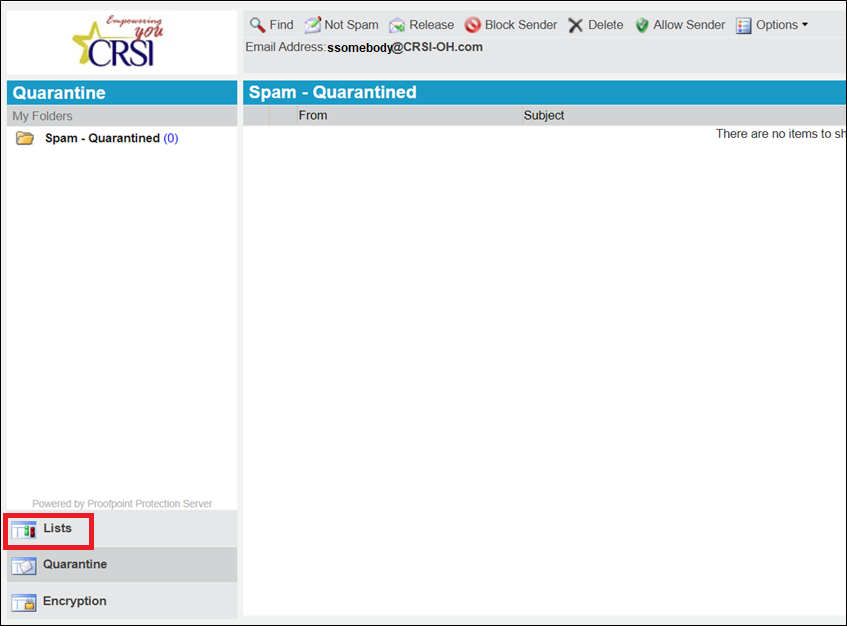The image size is (847, 626).
Task: Click the My Folders heading
Action: [x=42, y=116]
